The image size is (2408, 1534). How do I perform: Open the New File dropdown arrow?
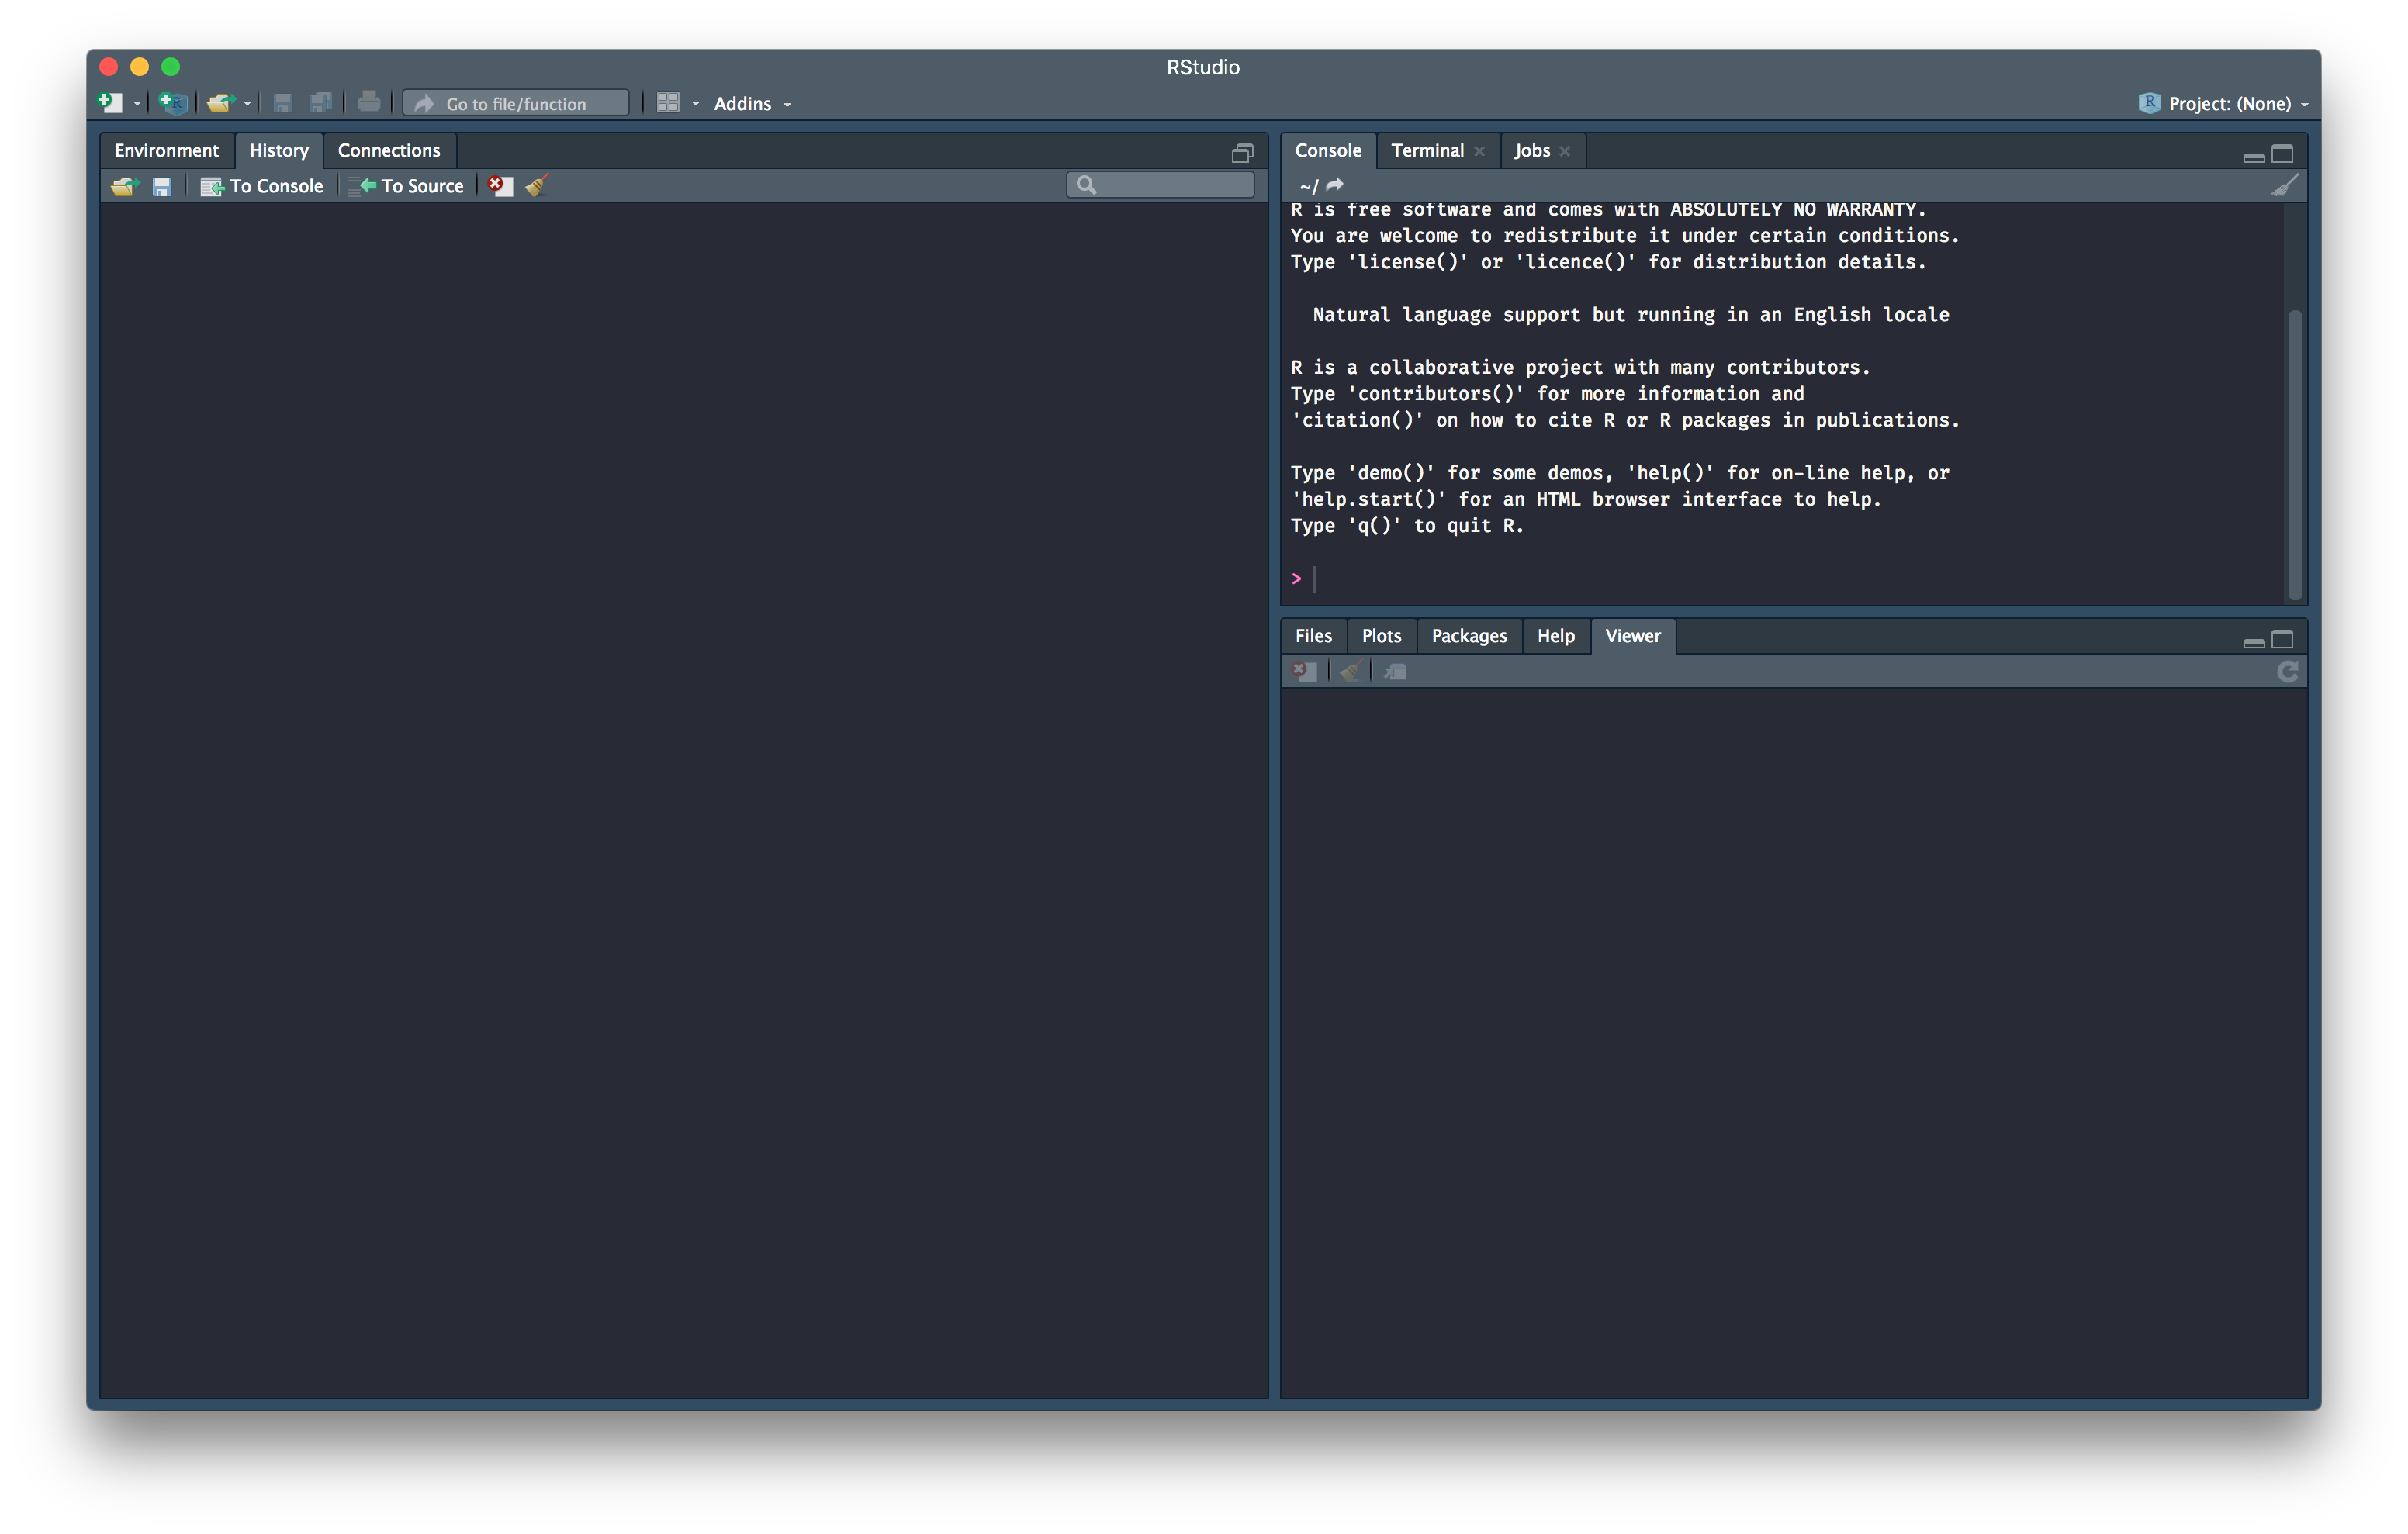pos(137,104)
